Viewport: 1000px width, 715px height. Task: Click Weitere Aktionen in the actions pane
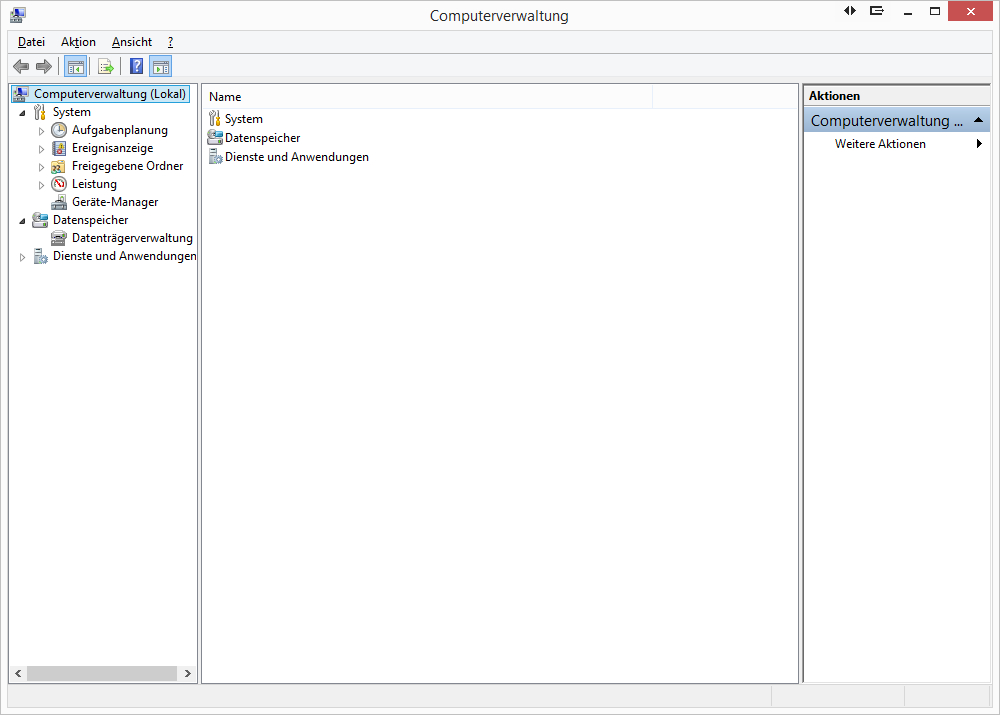coord(880,144)
